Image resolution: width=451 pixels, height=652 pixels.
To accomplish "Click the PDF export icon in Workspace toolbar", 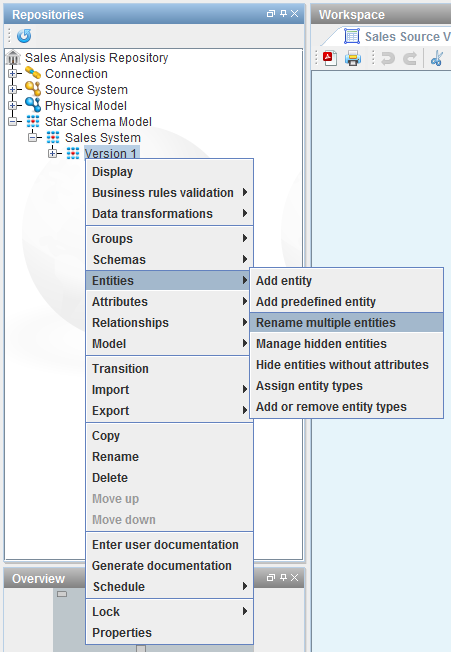I will tap(330, 58).
